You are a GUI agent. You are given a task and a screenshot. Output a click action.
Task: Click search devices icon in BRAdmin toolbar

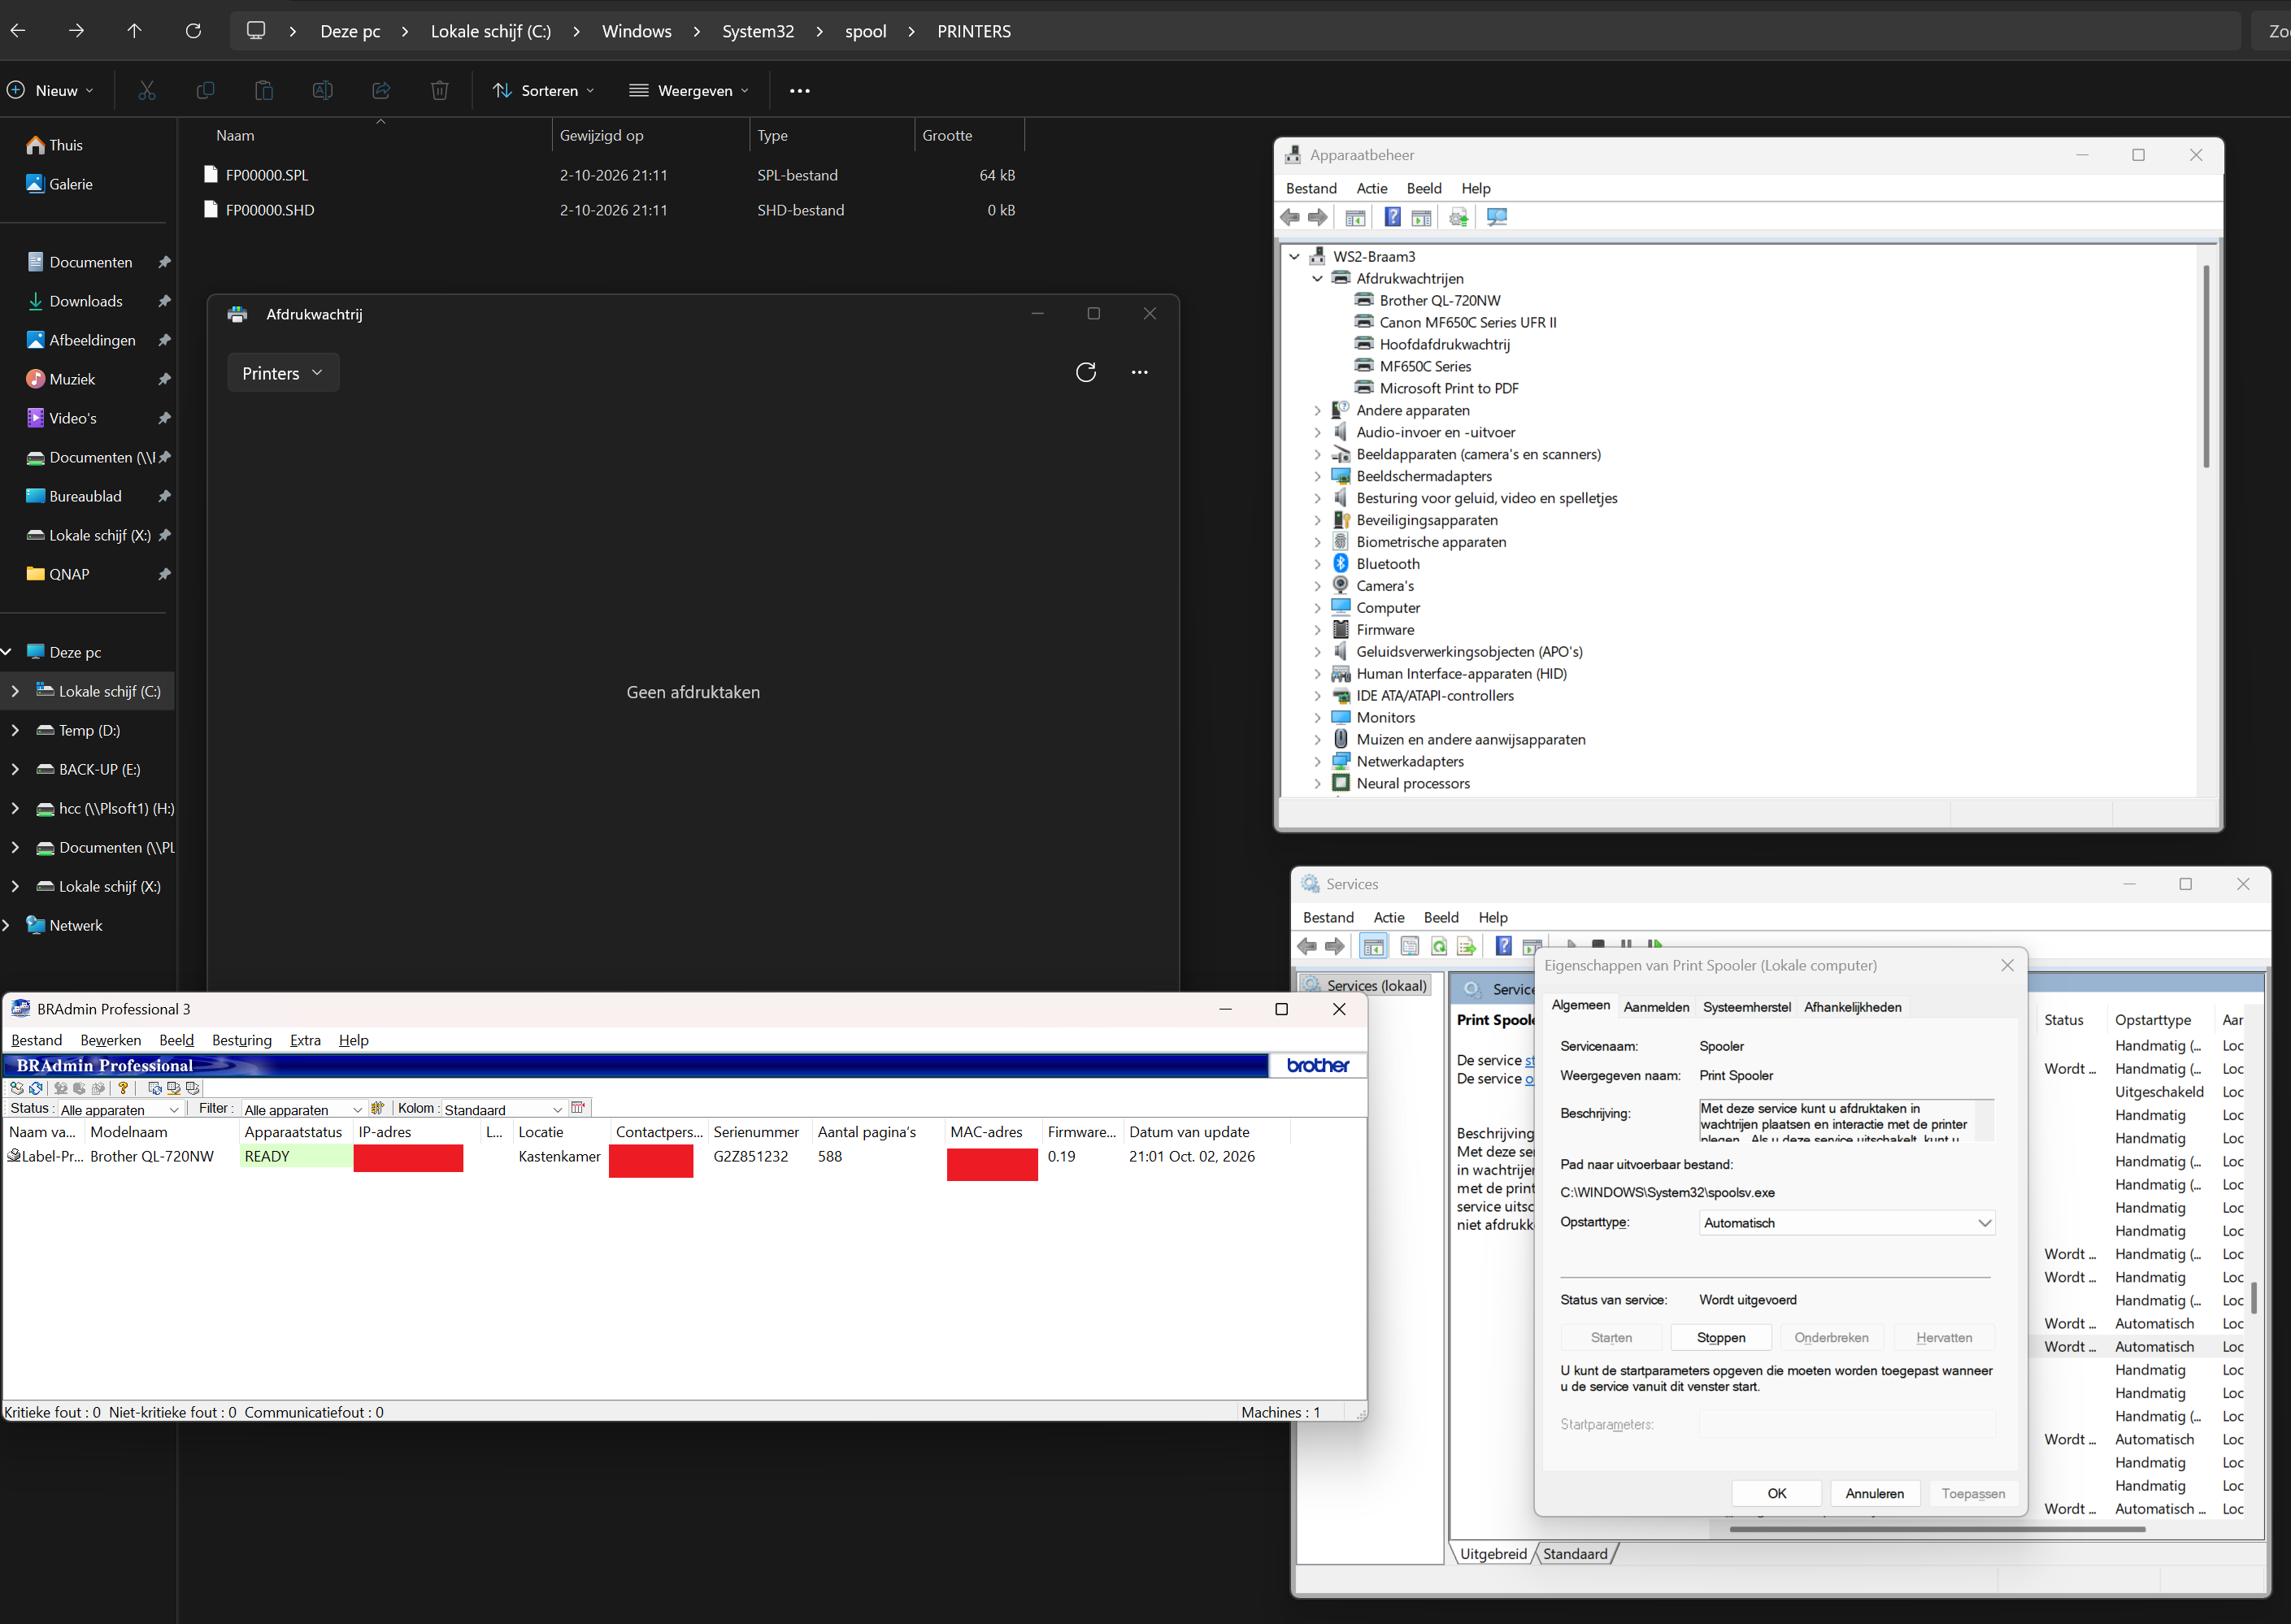pyautogui.click(x=16, y=1088)
